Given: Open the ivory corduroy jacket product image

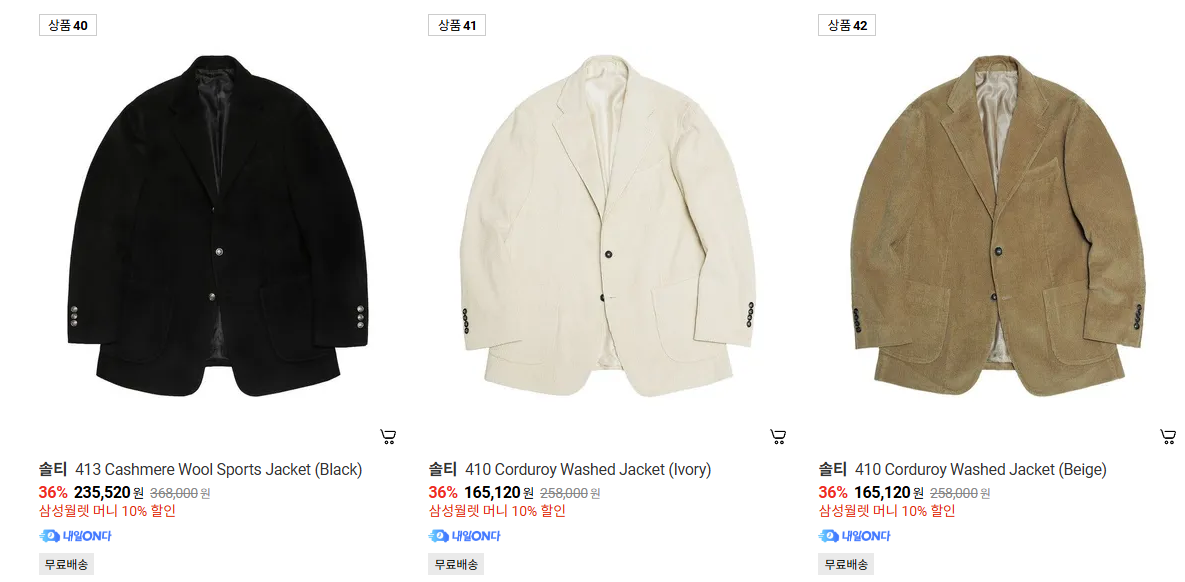Looking at the screenshot, I should pos(608,225).
